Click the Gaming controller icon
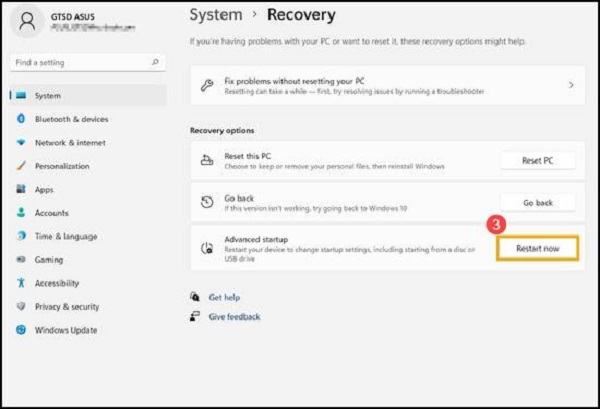Screen dimensions: 600x409 tap(20, 260)
